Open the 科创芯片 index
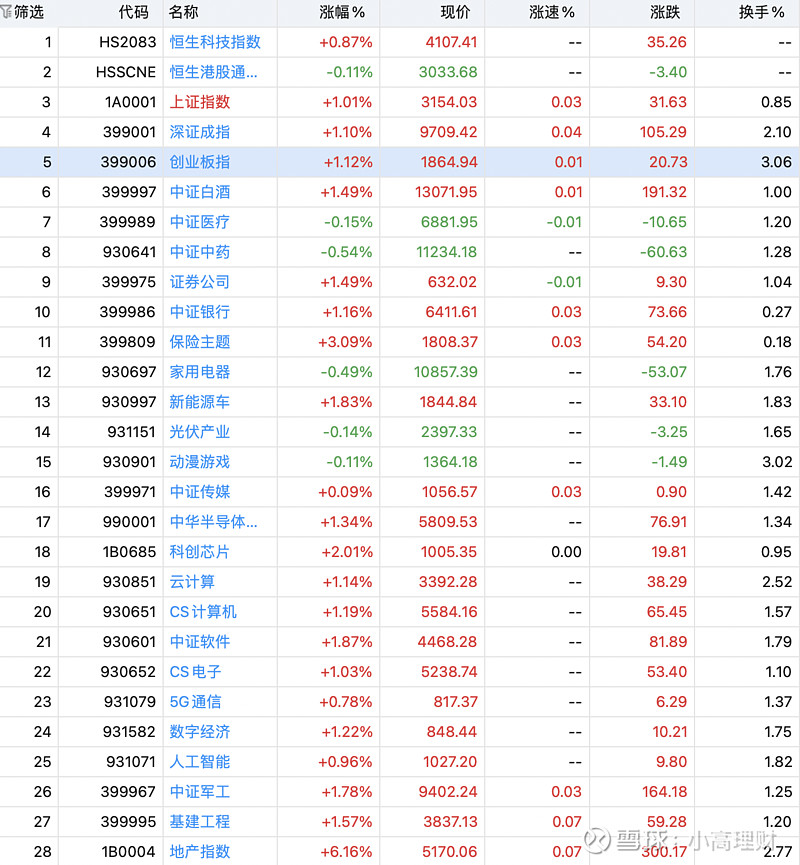 tap(200, 552)
